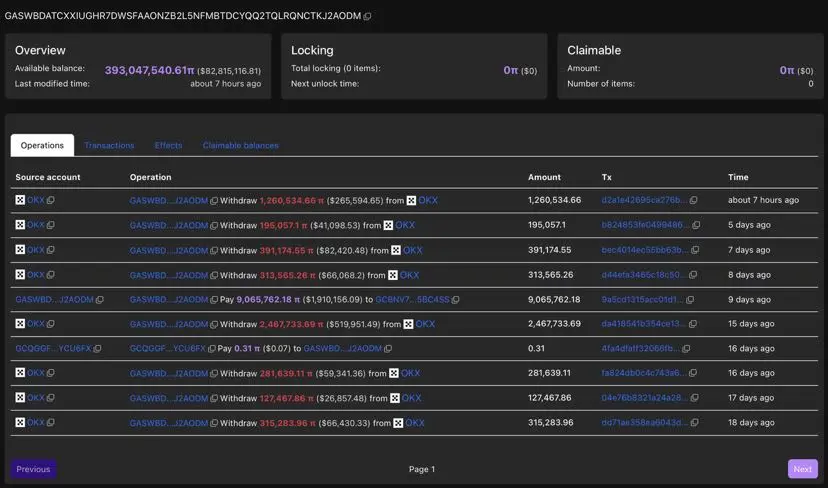The image size is (828, 488).
Task: Copy OKX source account in first row
Action: pos(51,201)
